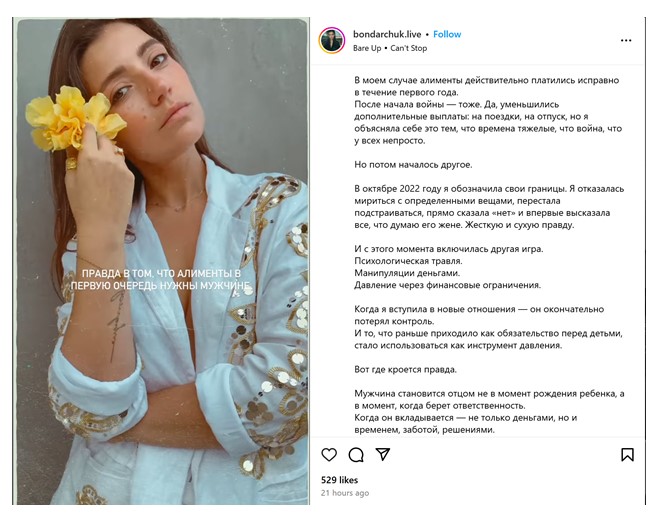Image resolution: width=660 pixels, height=525 pixels.
Task: Click the white overlay caption on the photo
Action: point(160,279)
